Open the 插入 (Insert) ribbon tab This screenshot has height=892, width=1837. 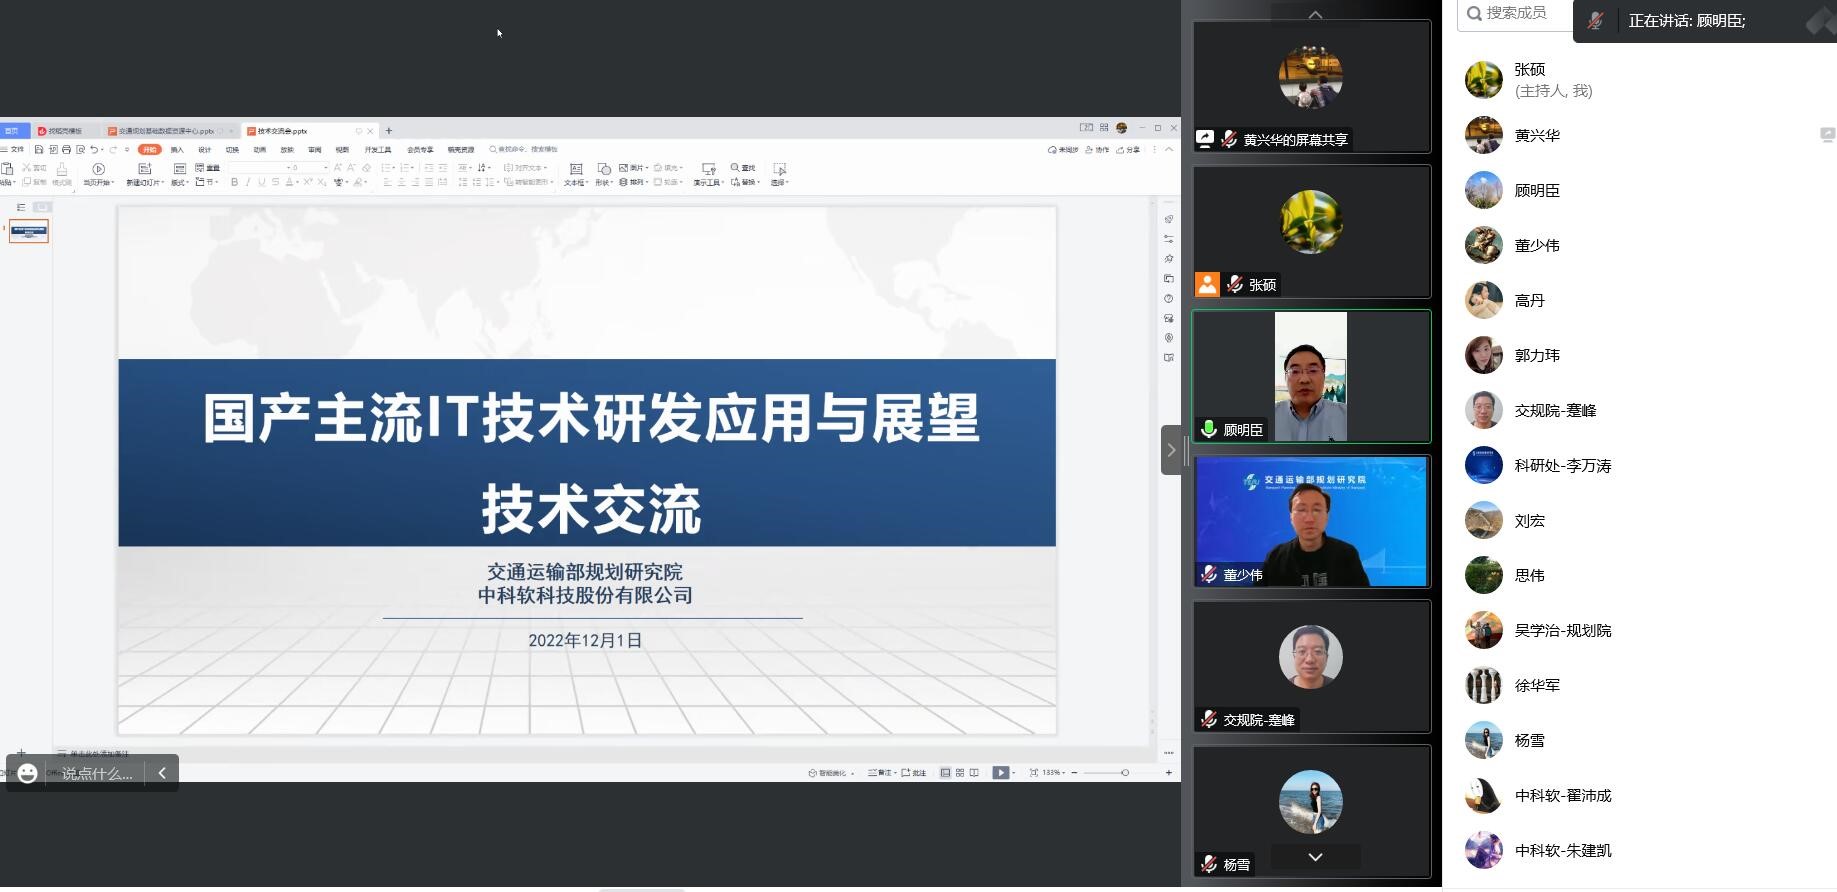pos(177,150)
